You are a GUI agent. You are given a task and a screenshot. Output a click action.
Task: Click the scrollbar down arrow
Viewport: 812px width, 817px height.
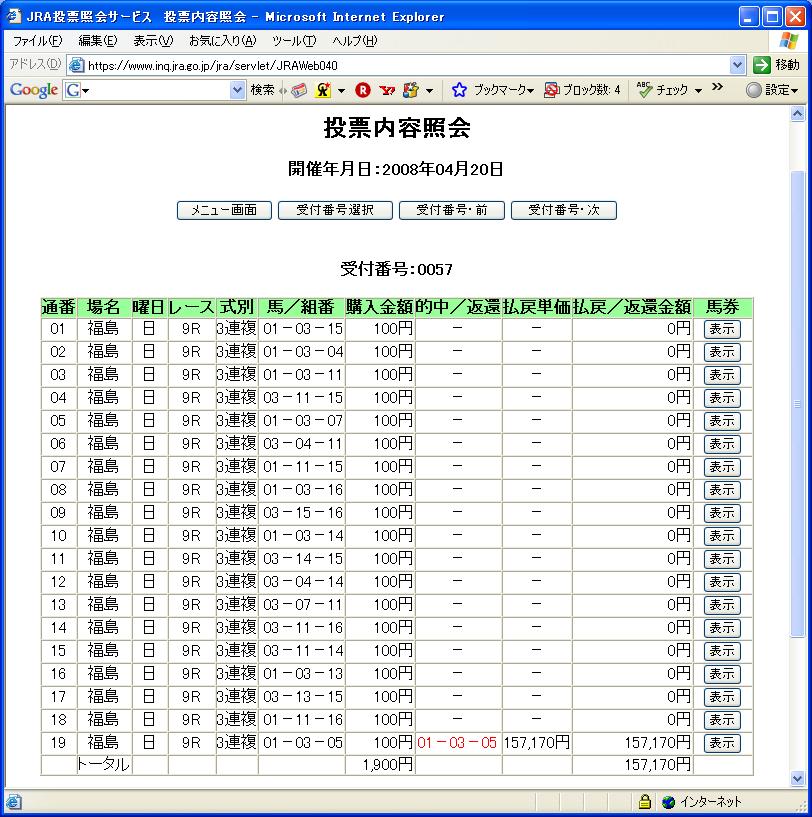click(x=797, y=779)
